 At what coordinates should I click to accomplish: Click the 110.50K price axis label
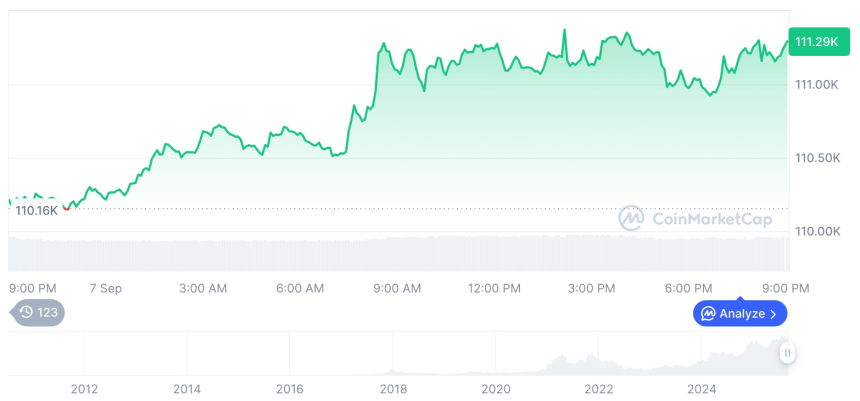(817, 158)
